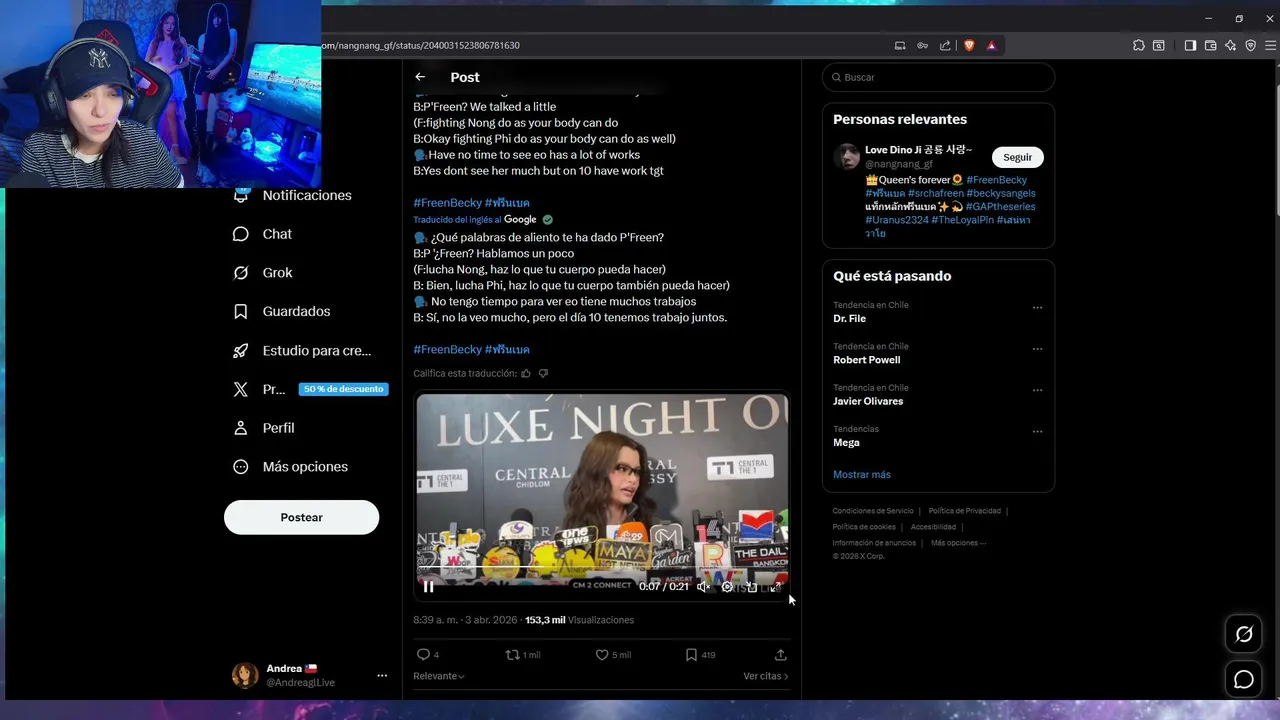The height and width of the screenshot is (720, 1280).
Task: Click the 50 % de descuento badge
Action: pos(343,389)
